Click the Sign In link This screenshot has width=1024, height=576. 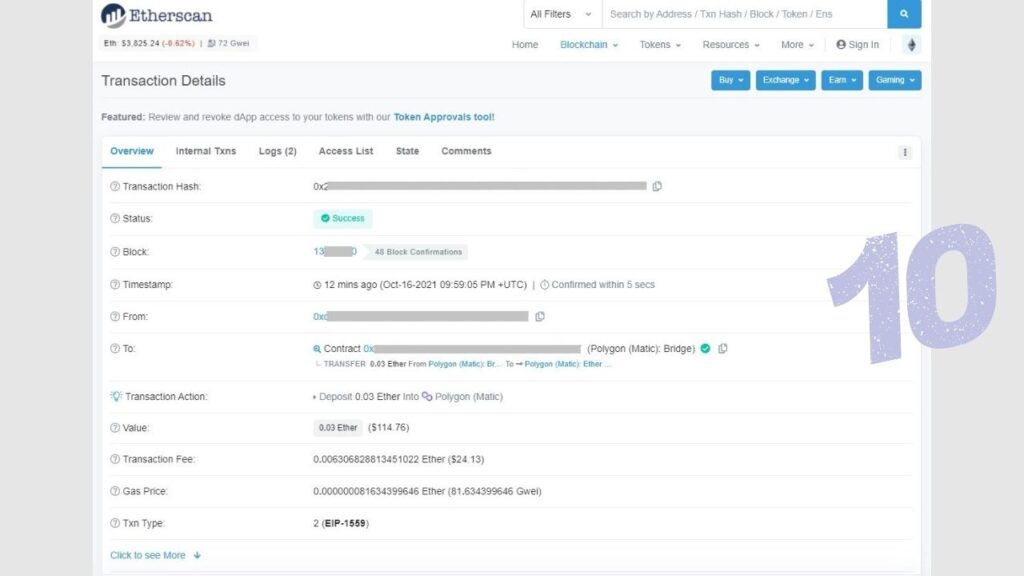pos(857,44)
